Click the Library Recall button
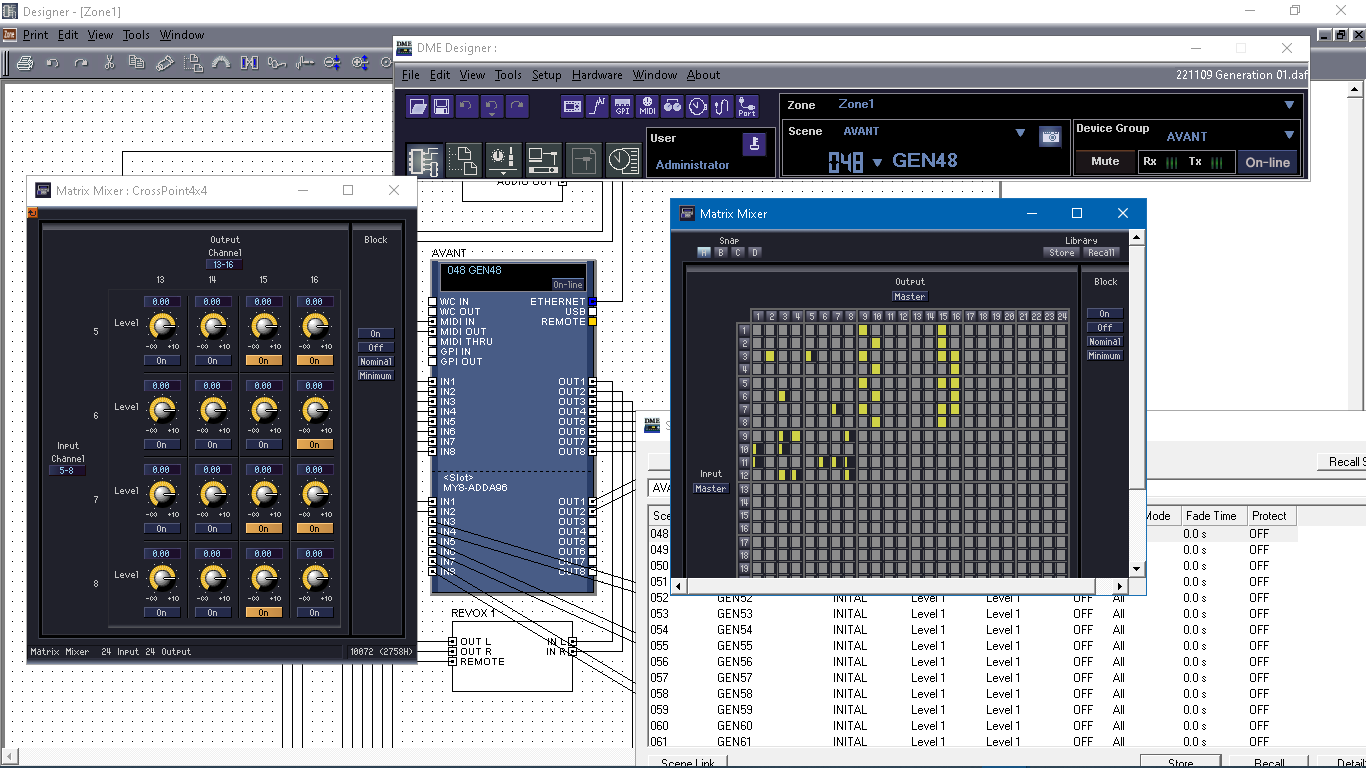 (1101, 253)
